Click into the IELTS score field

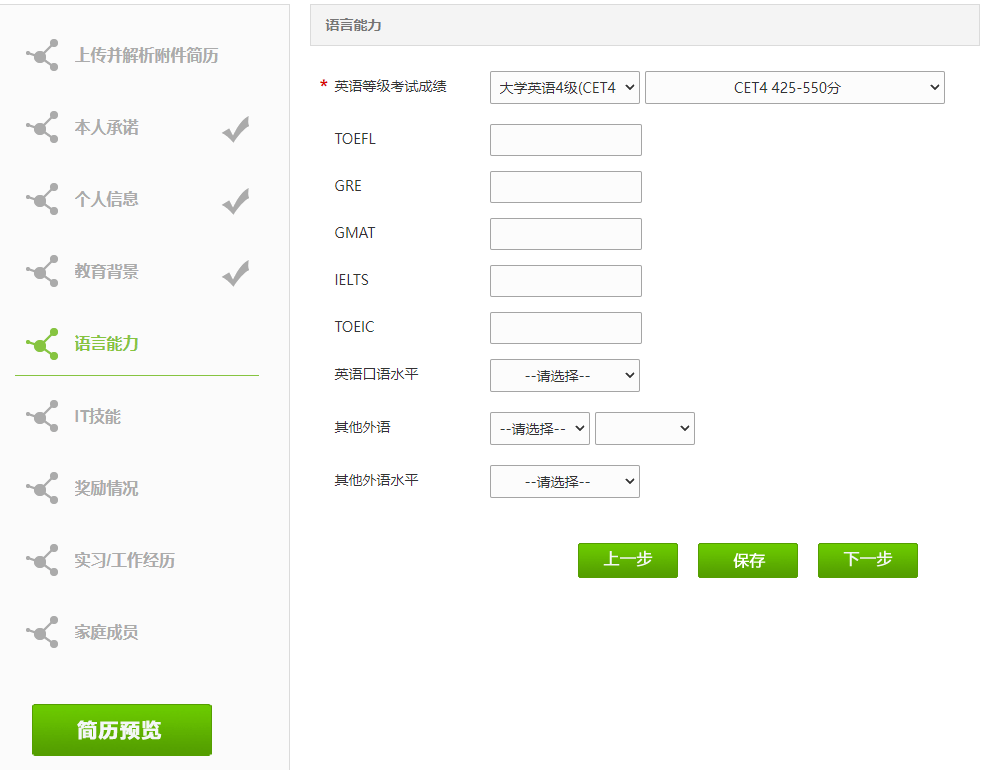pyautogui.click(x=565, y=281)
